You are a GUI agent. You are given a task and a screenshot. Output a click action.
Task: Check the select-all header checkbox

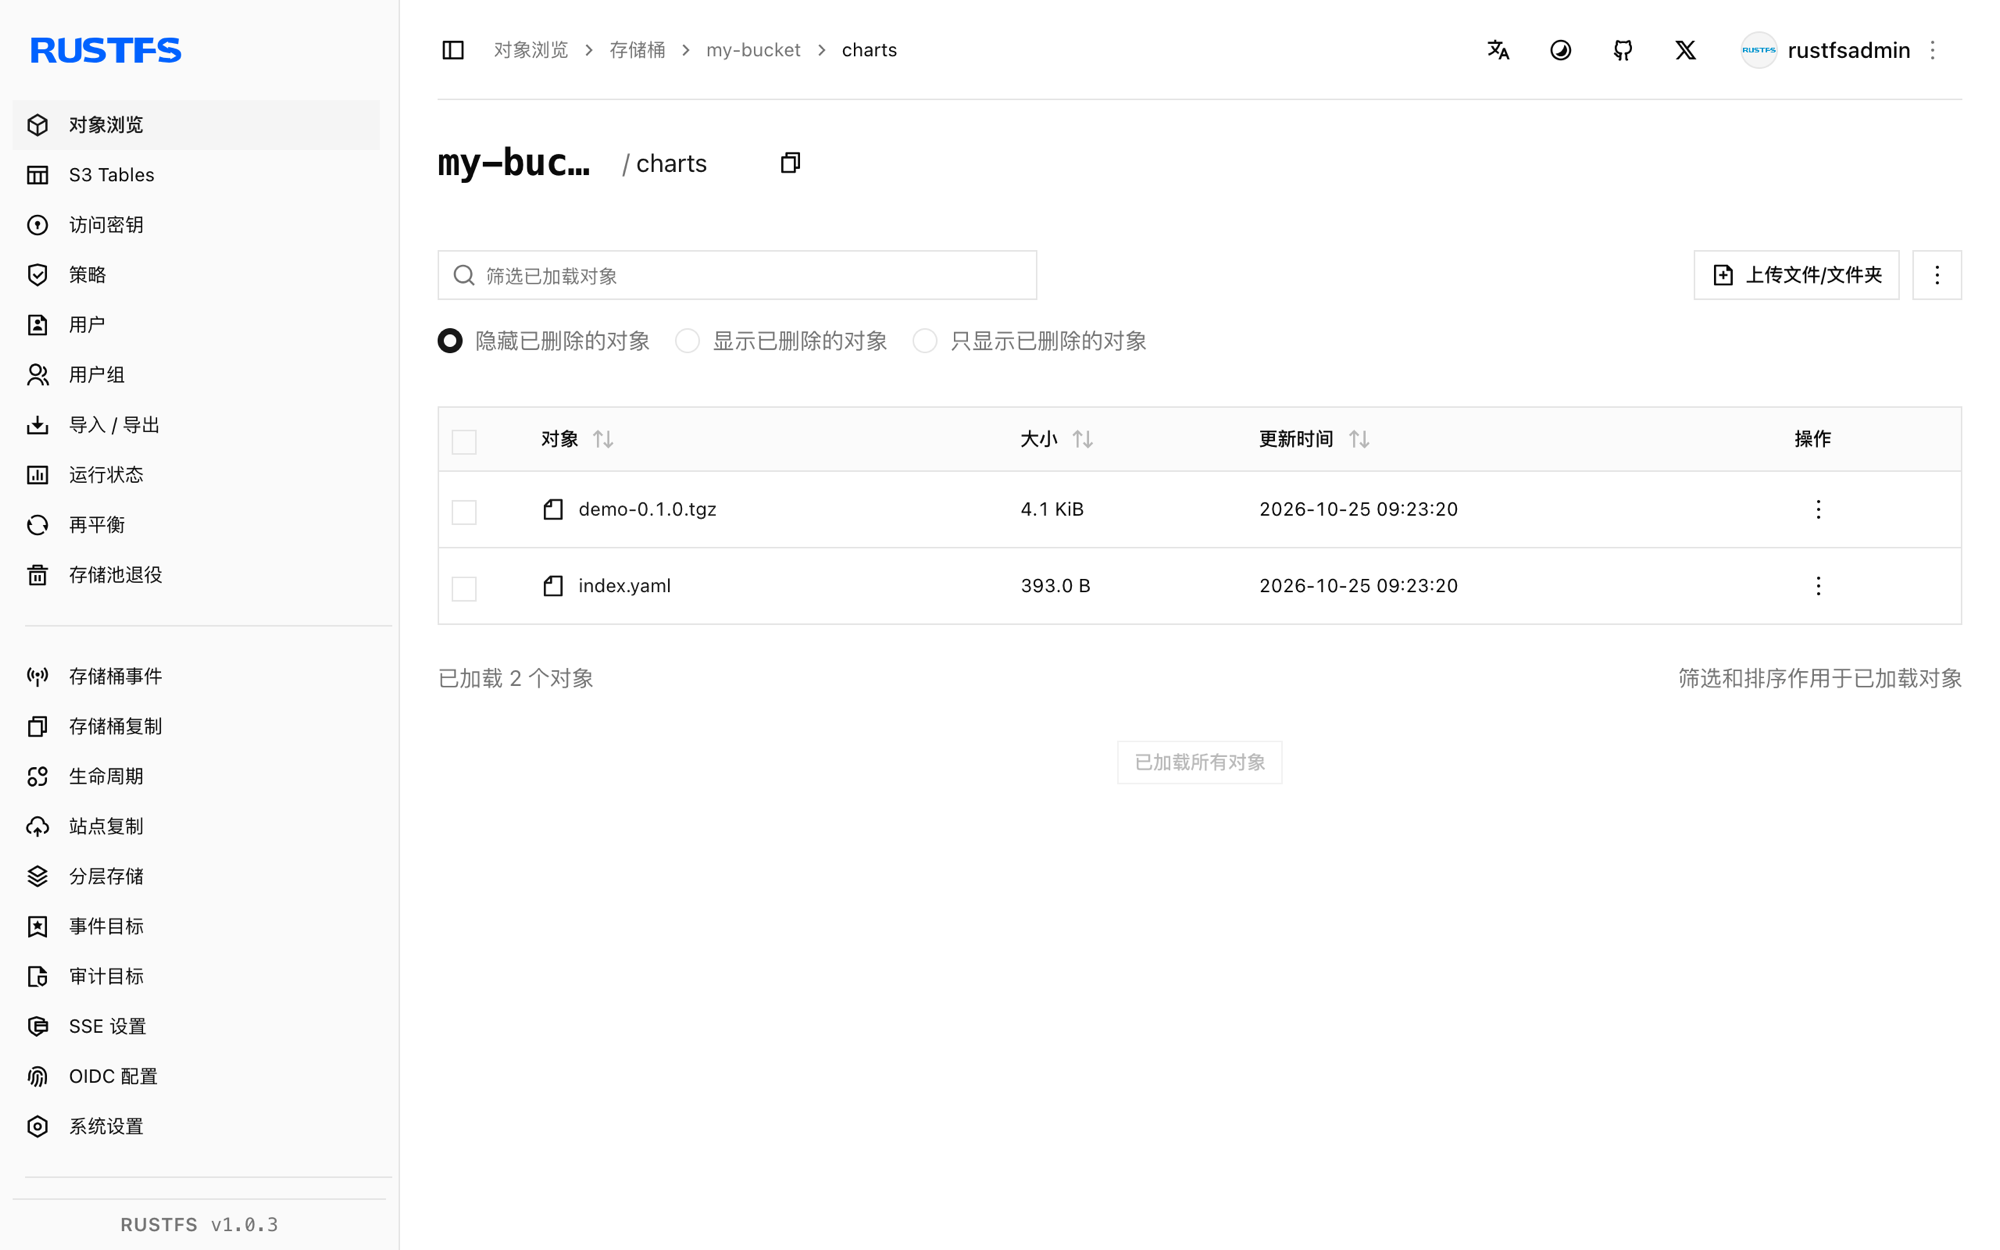(x=464, y=441)
